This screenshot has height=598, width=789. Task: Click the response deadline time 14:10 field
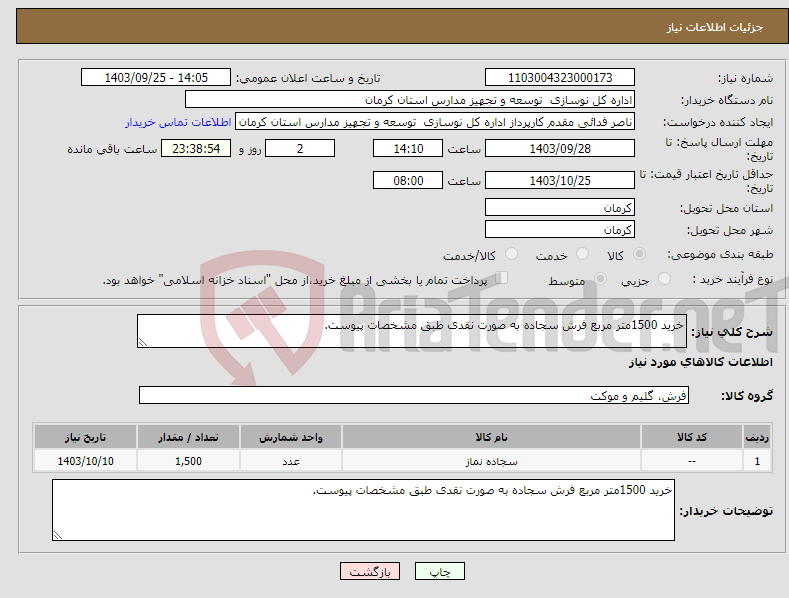[x=408, y=148]
